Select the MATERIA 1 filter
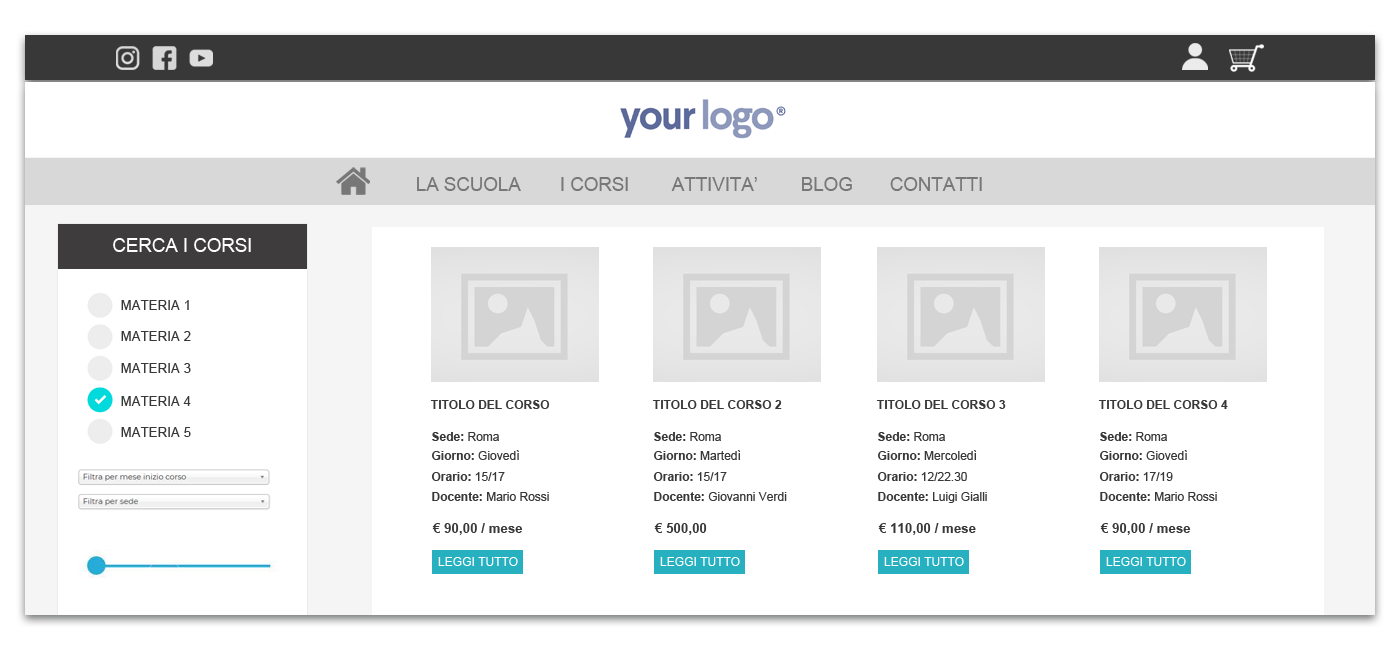 point(100,305)
